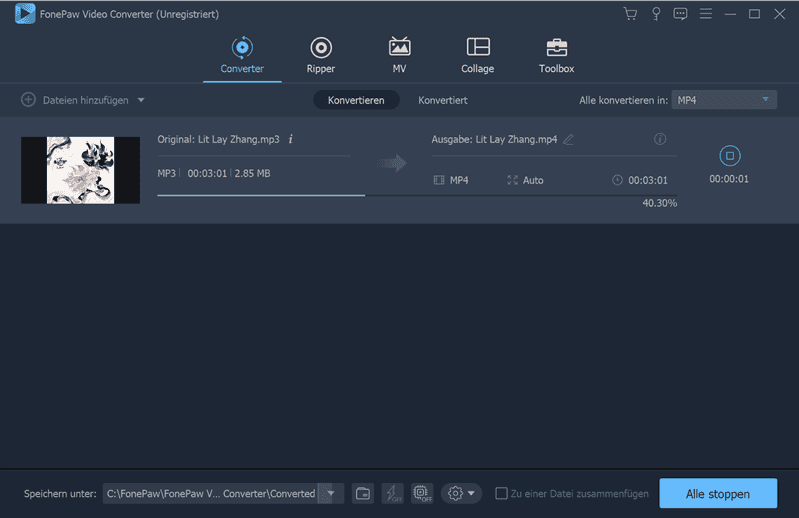Click the source duration 00:03:01
Viewport: 799px width, 518px height.
207,173
